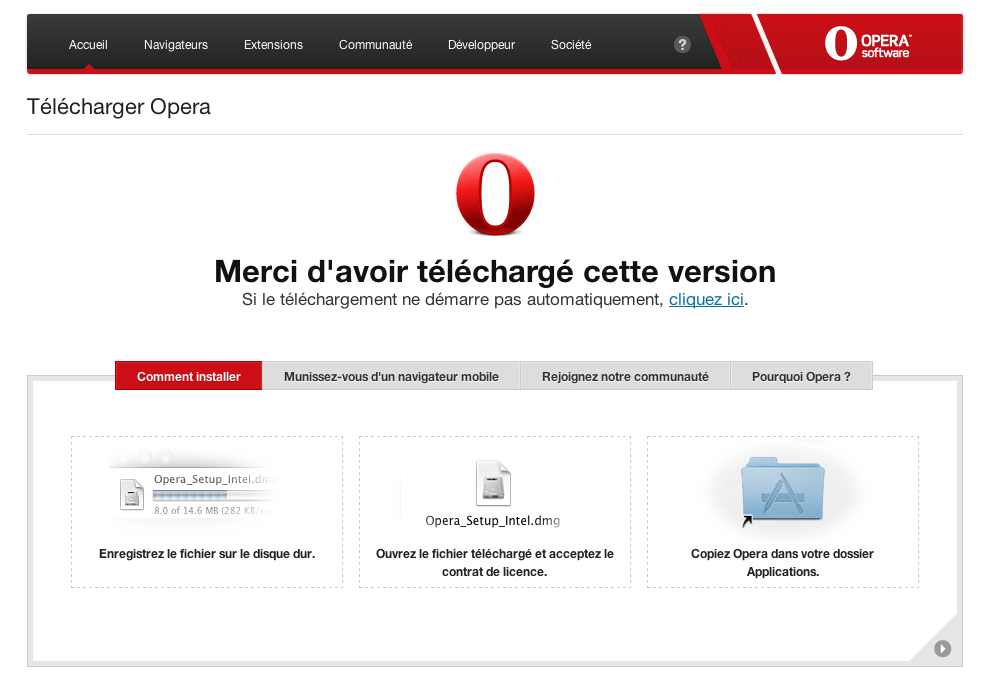
Task: Click the small downloading file icon
Action: point(132,494)
